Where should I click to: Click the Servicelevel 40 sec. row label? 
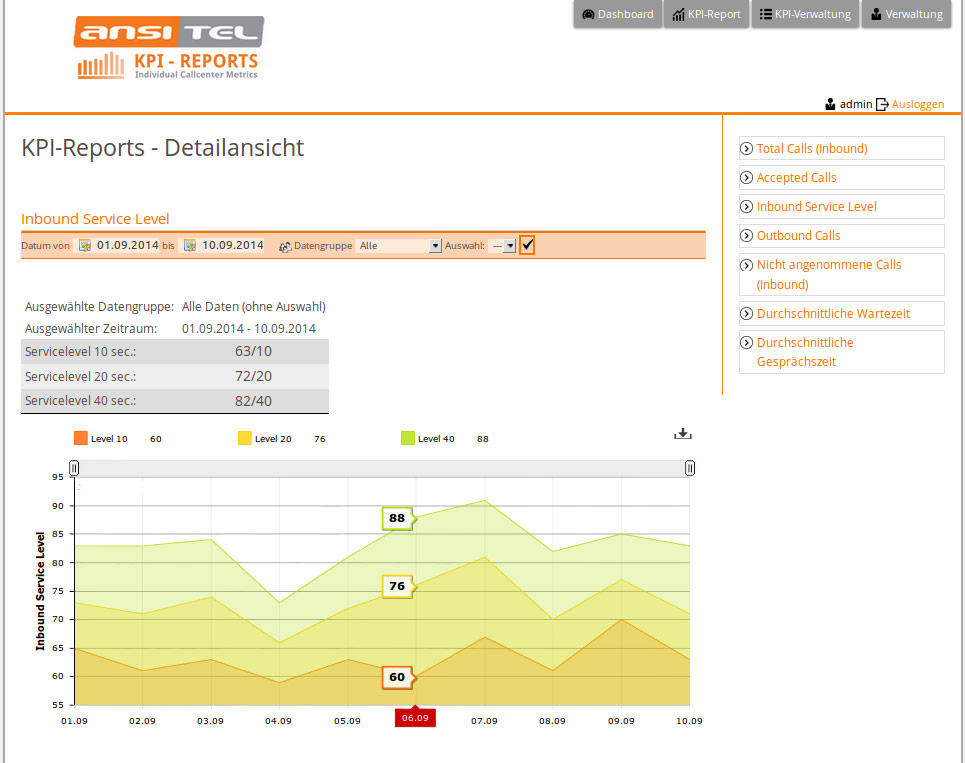[81, 401]
